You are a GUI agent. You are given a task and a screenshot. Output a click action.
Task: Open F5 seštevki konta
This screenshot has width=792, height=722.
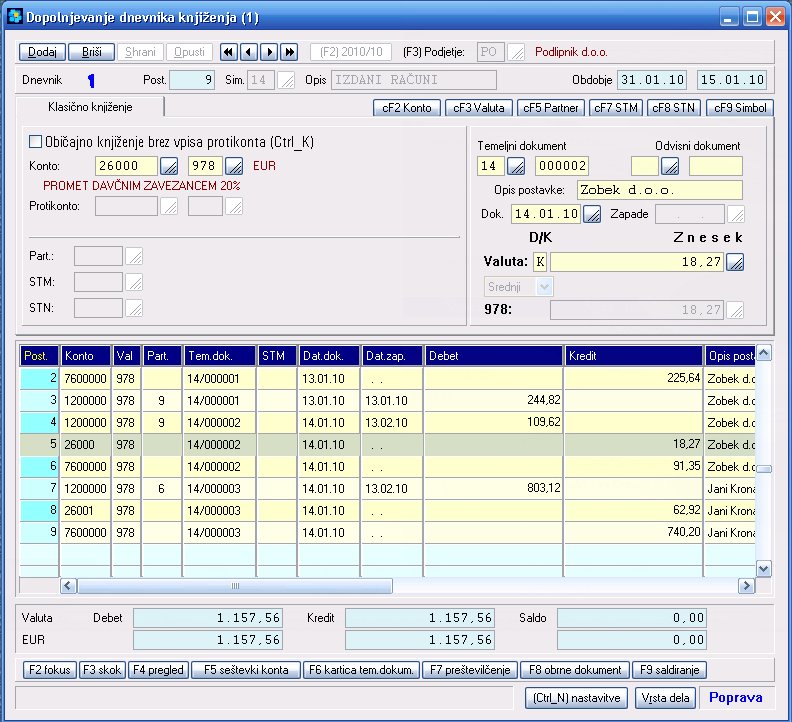245,670
